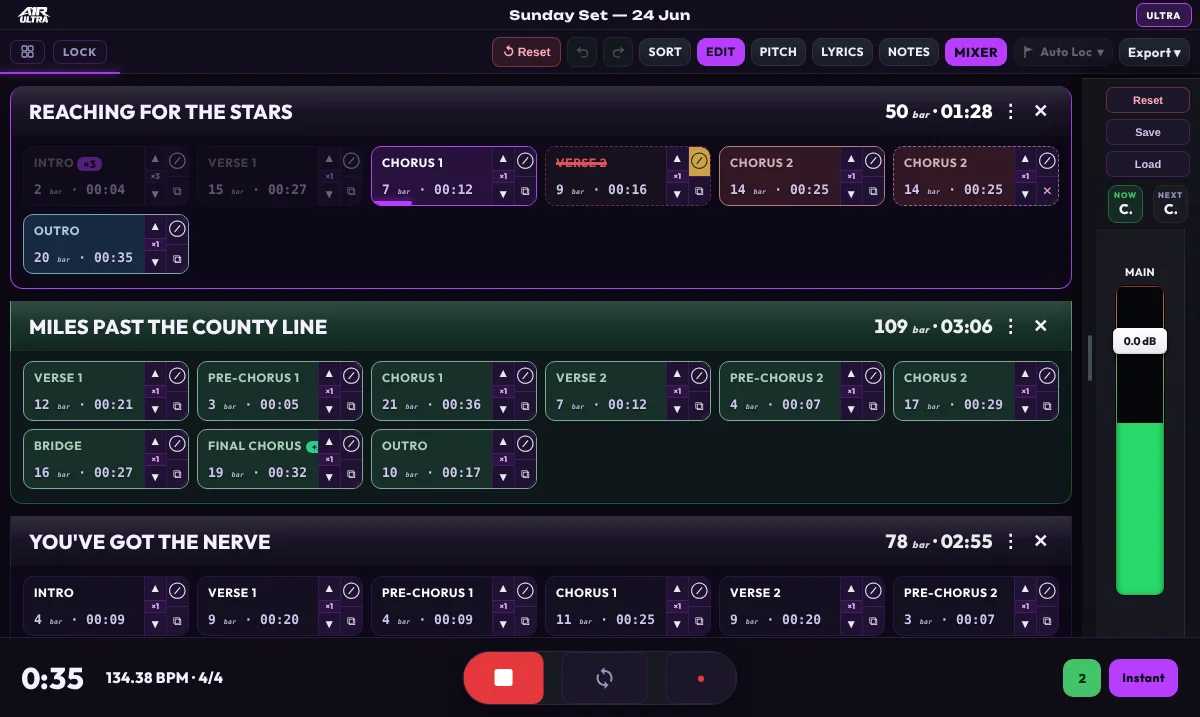Click the AIR Ultra logo
The image size is (1200, 717).
[34, 15]
